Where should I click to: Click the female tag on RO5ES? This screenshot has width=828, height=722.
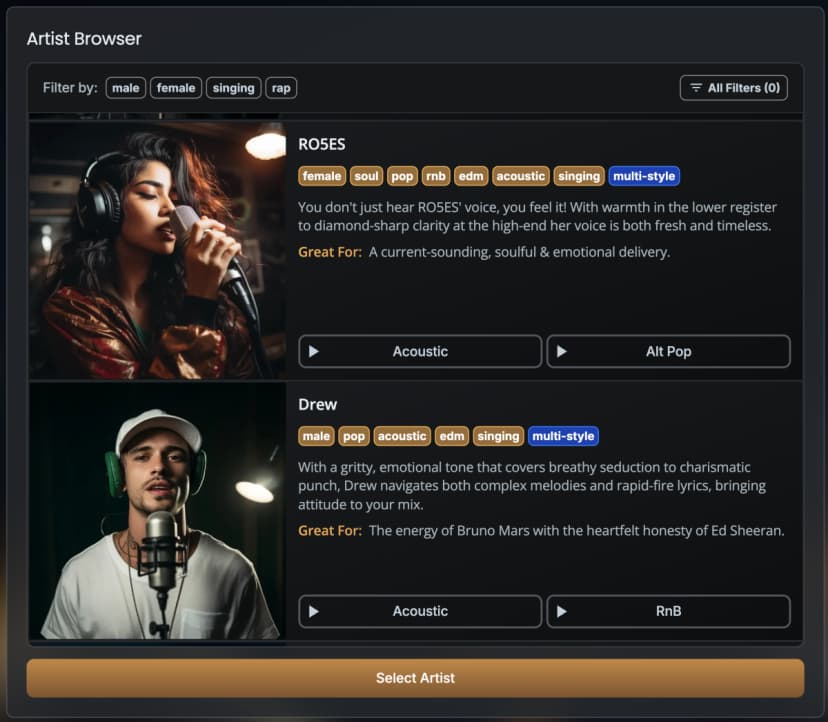coord(322,176)
